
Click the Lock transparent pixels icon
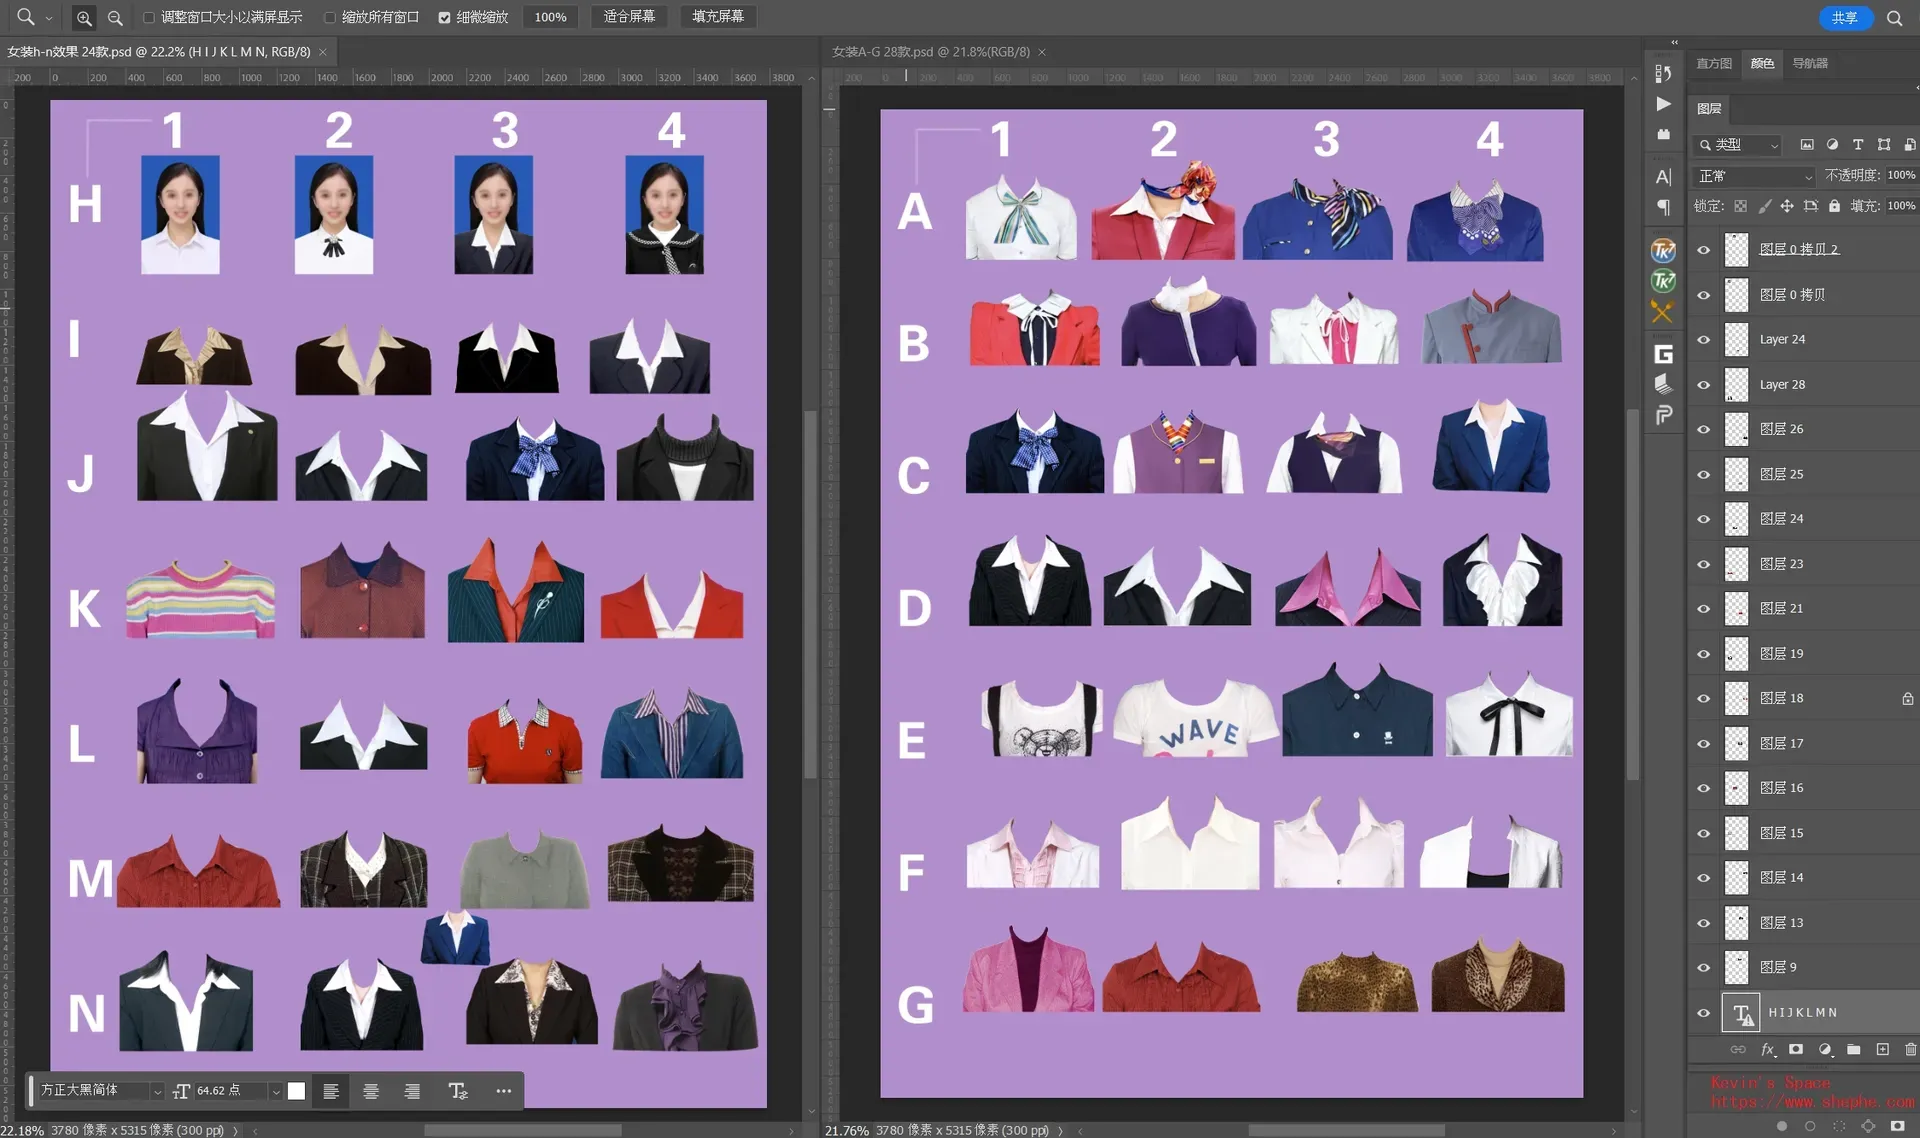[x=1740, y=206]
